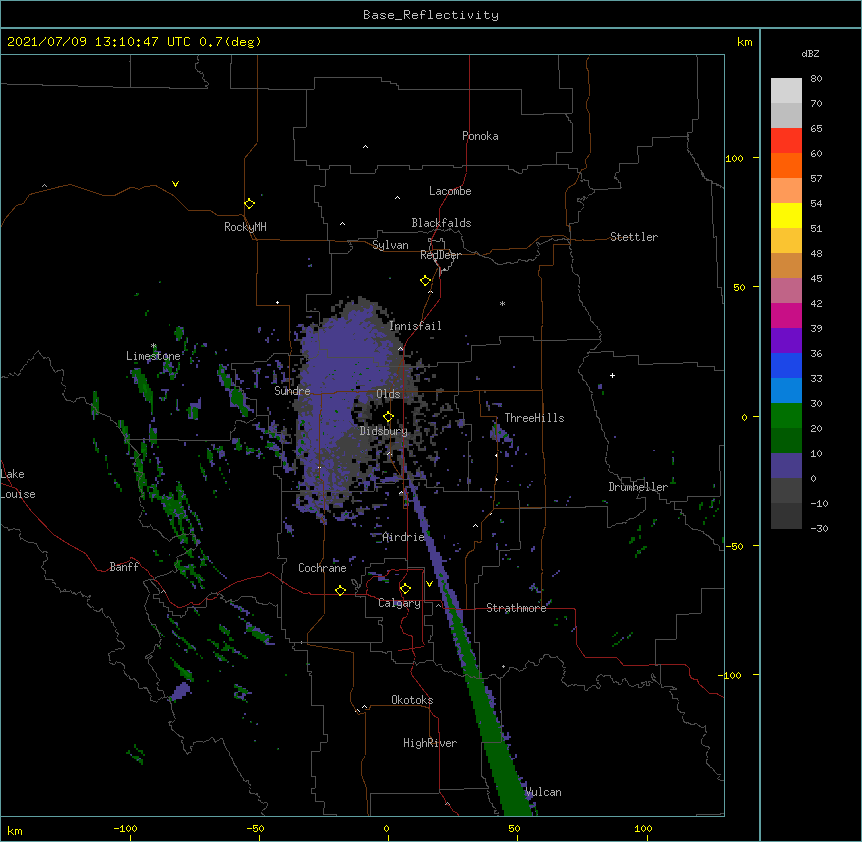
Task: Click the HighRiver label
Action: tap(430, 743)
